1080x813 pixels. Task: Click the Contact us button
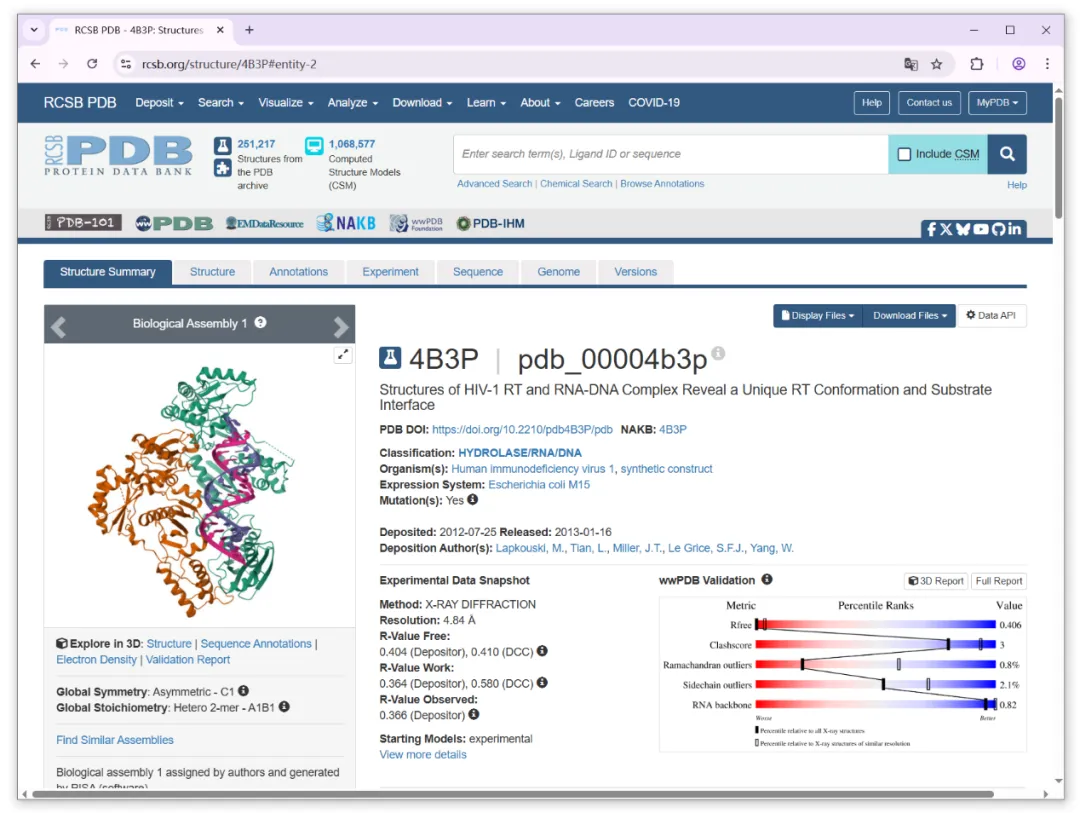pyautogui.click(x=928, y=103)
